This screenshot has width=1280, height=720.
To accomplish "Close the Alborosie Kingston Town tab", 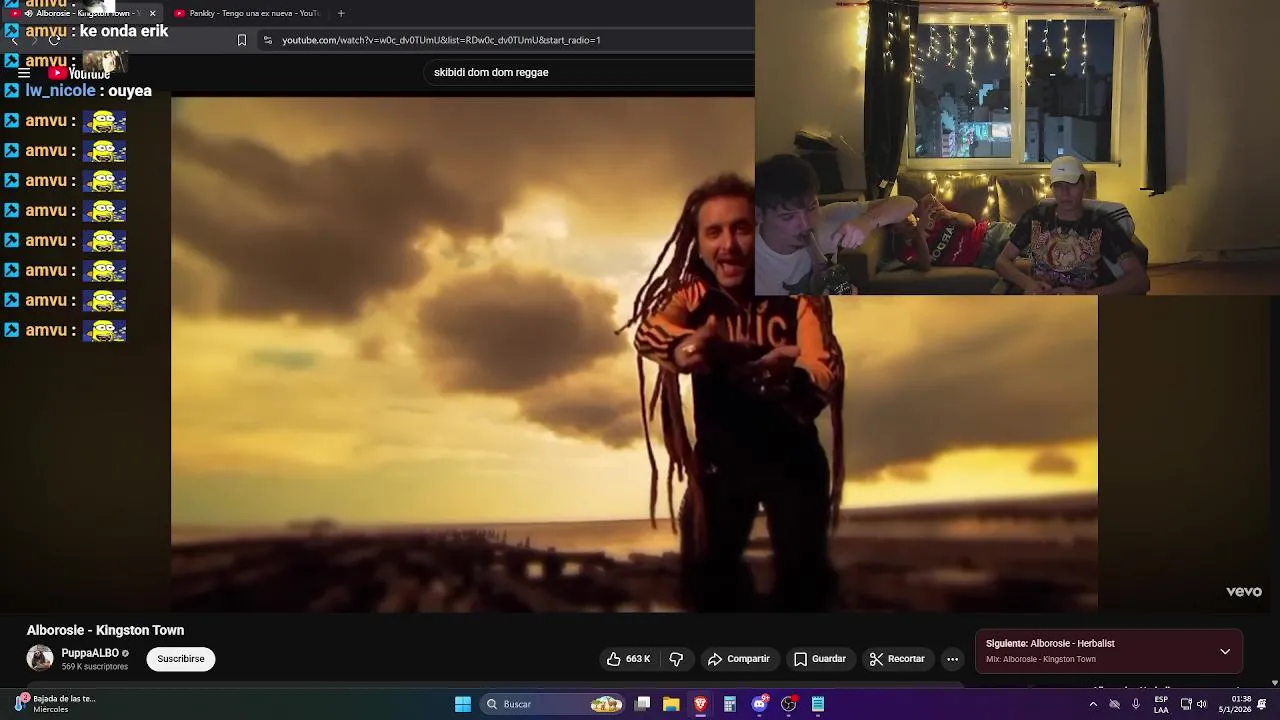I will click(152, 13).
